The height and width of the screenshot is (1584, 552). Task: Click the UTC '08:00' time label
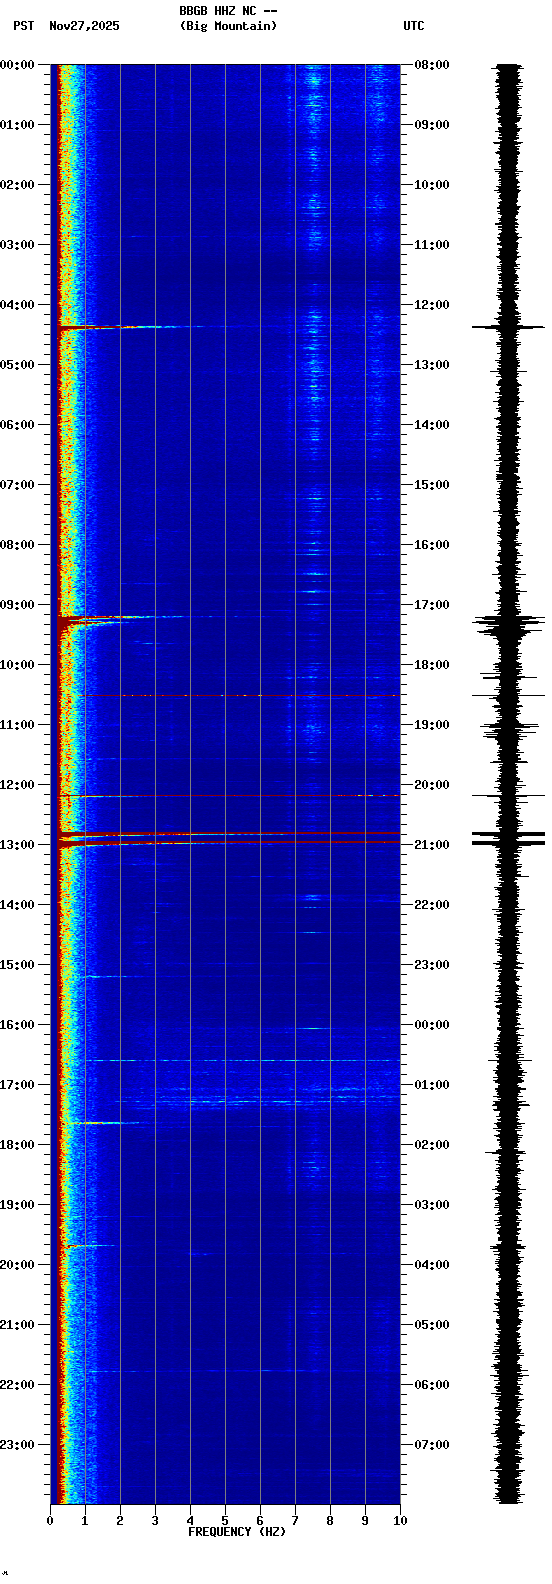[432, 65]
